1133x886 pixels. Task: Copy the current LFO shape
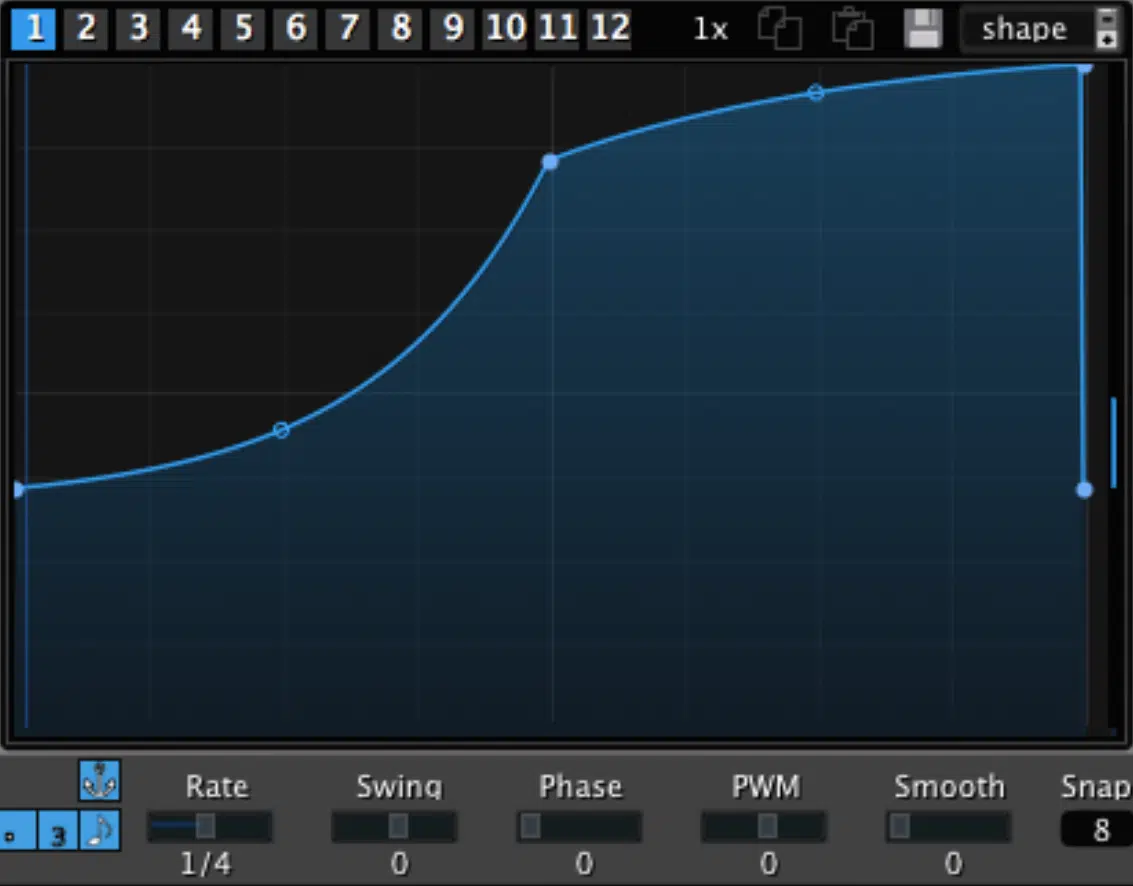tap(780, 29)
